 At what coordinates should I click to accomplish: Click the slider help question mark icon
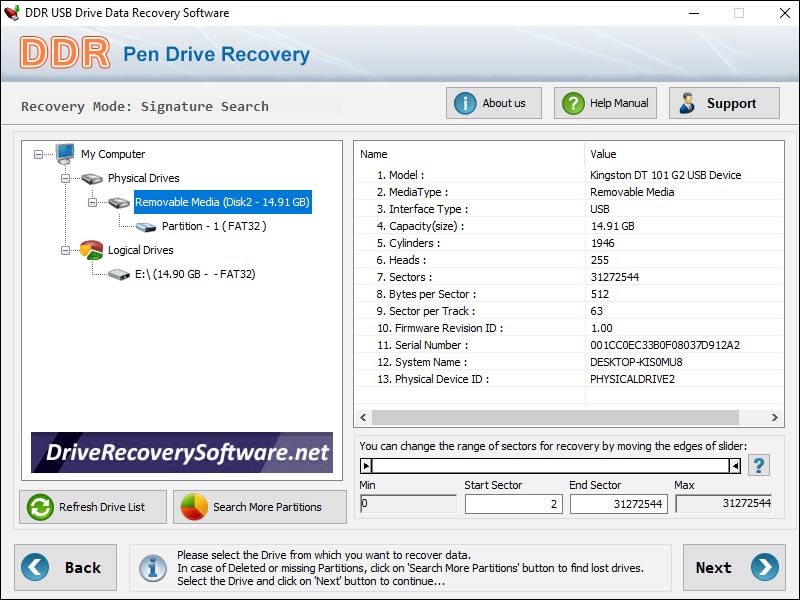tap(759, 465)
